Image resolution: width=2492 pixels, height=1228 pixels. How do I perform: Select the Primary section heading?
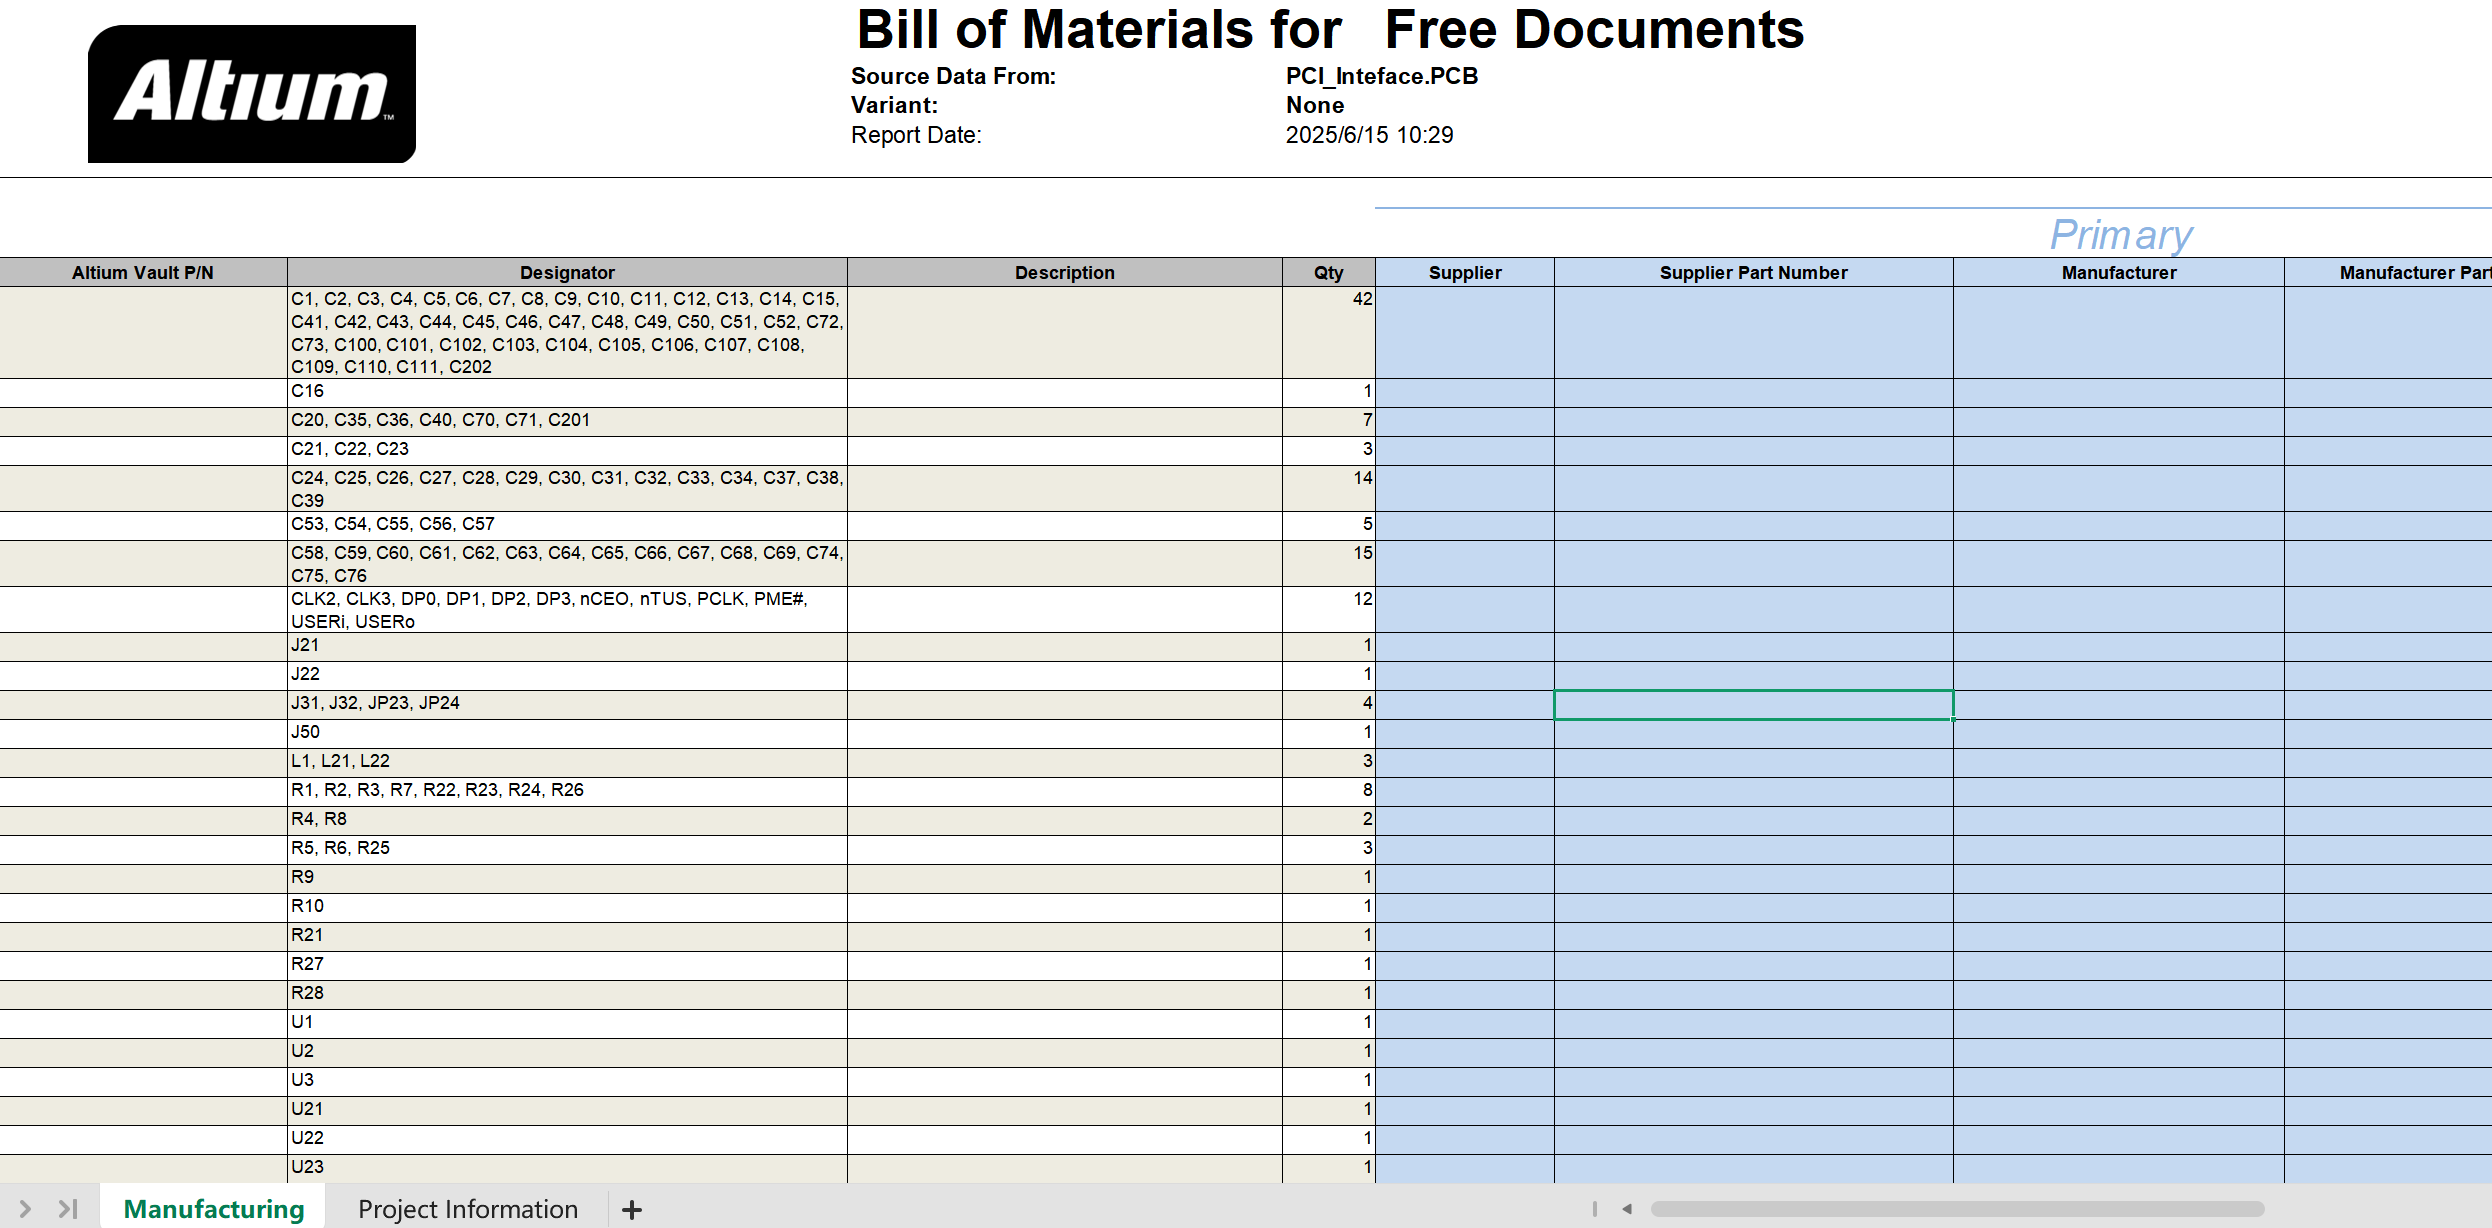[2120, 235]
